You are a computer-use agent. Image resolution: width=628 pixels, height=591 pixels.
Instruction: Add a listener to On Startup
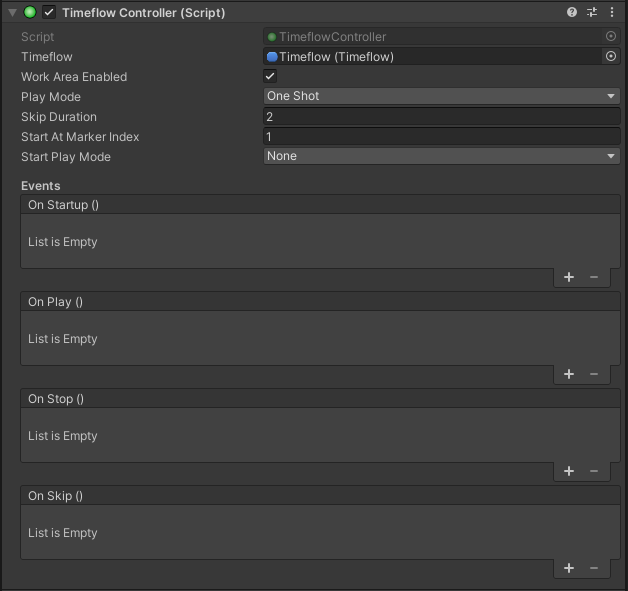point(569,277)
